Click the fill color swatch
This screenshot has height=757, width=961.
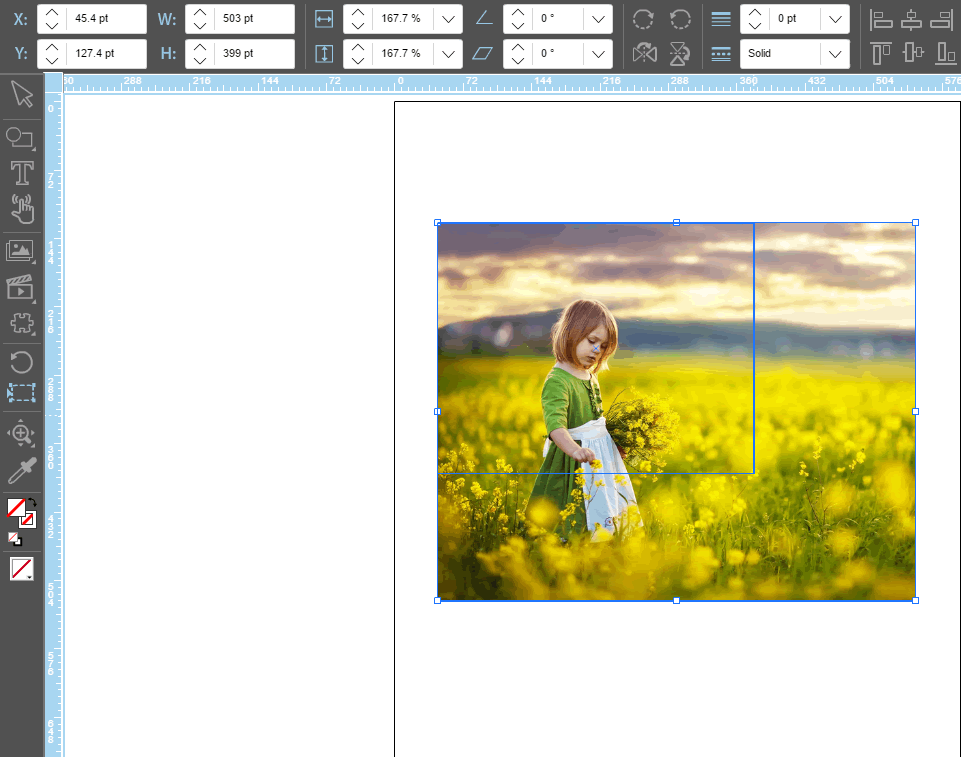16,508
